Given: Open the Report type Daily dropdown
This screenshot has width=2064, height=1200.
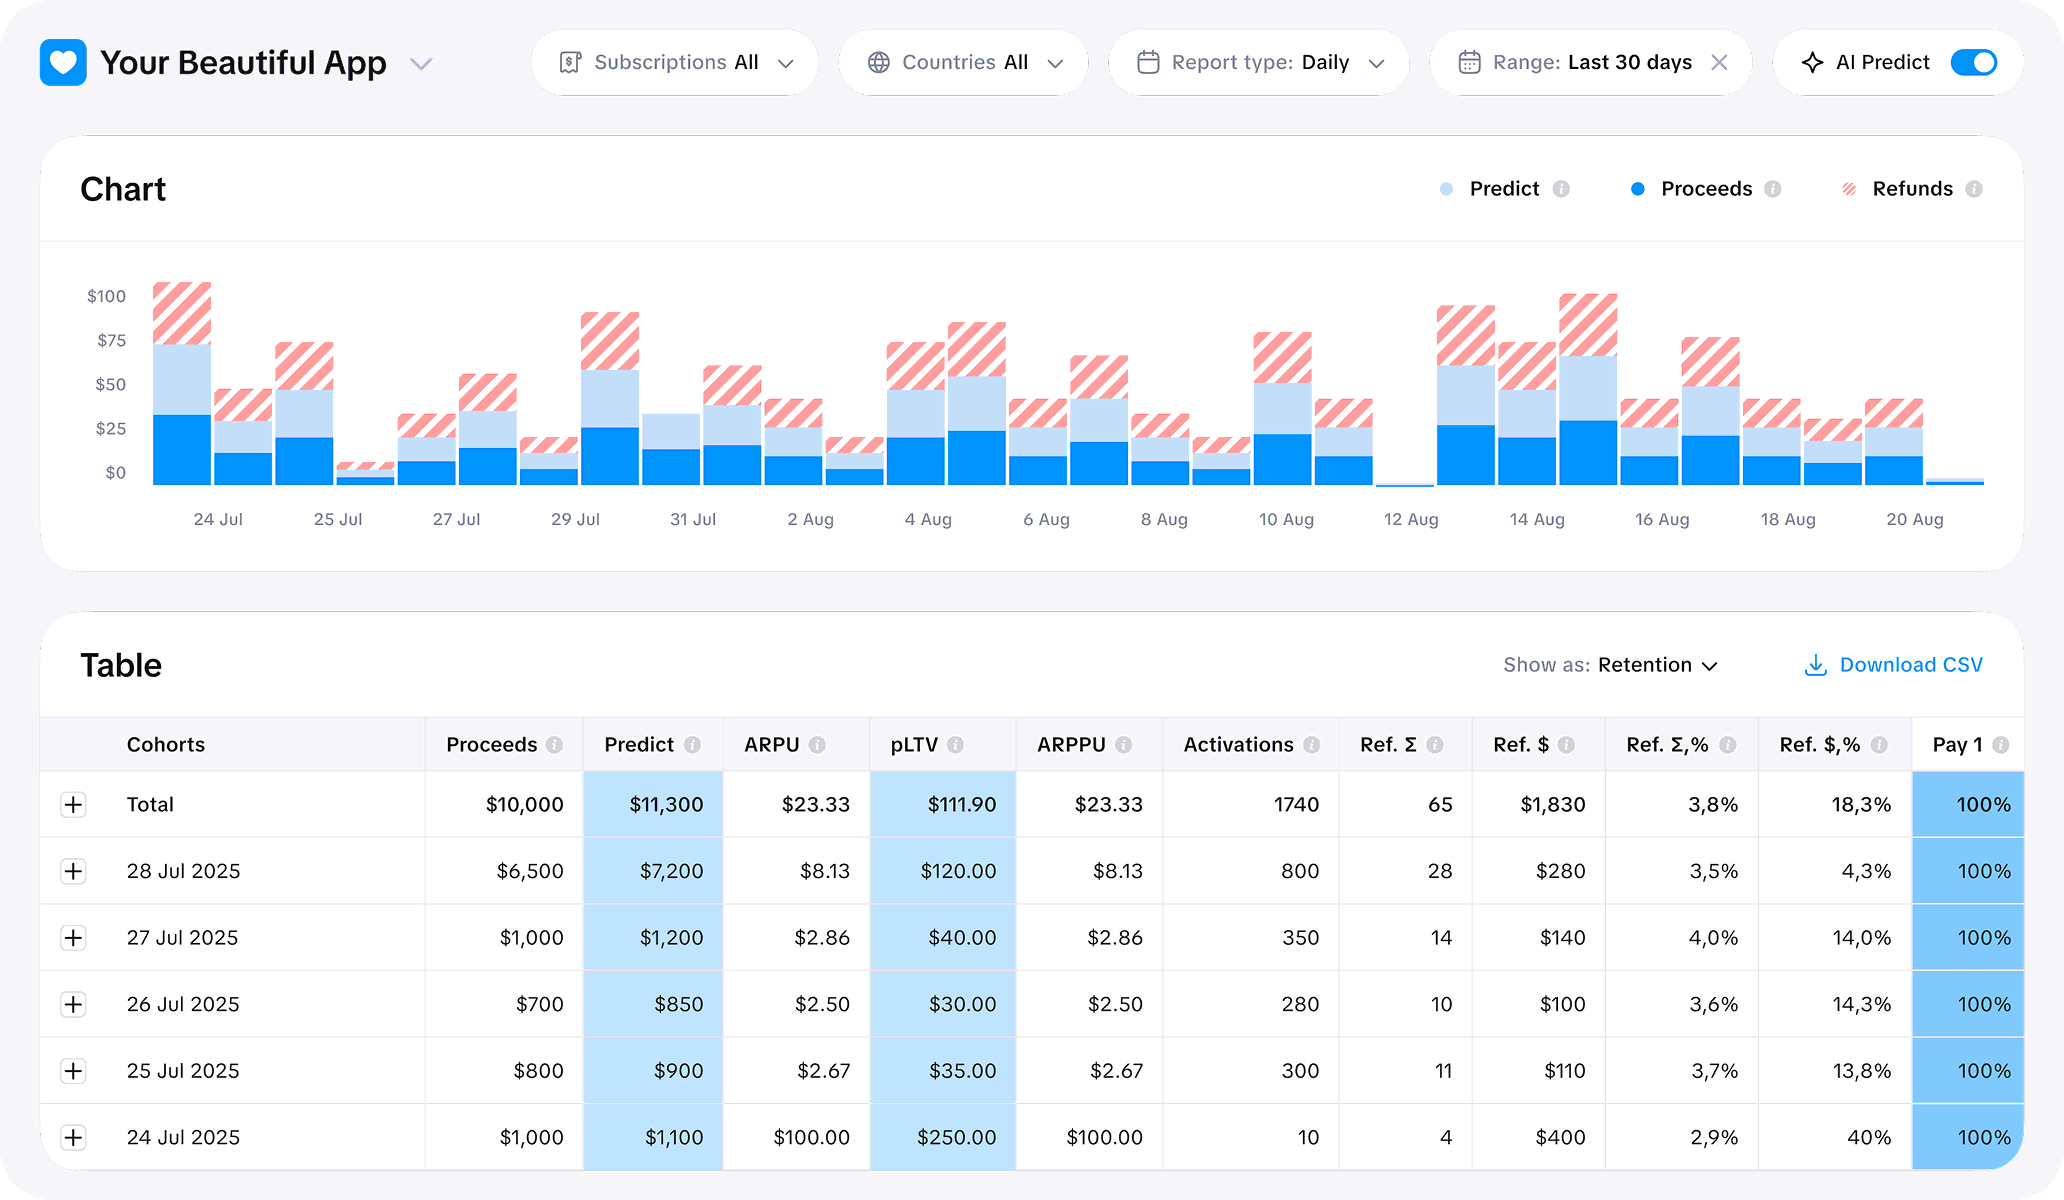Looking at the screenshot, I should click(1260, 62).
